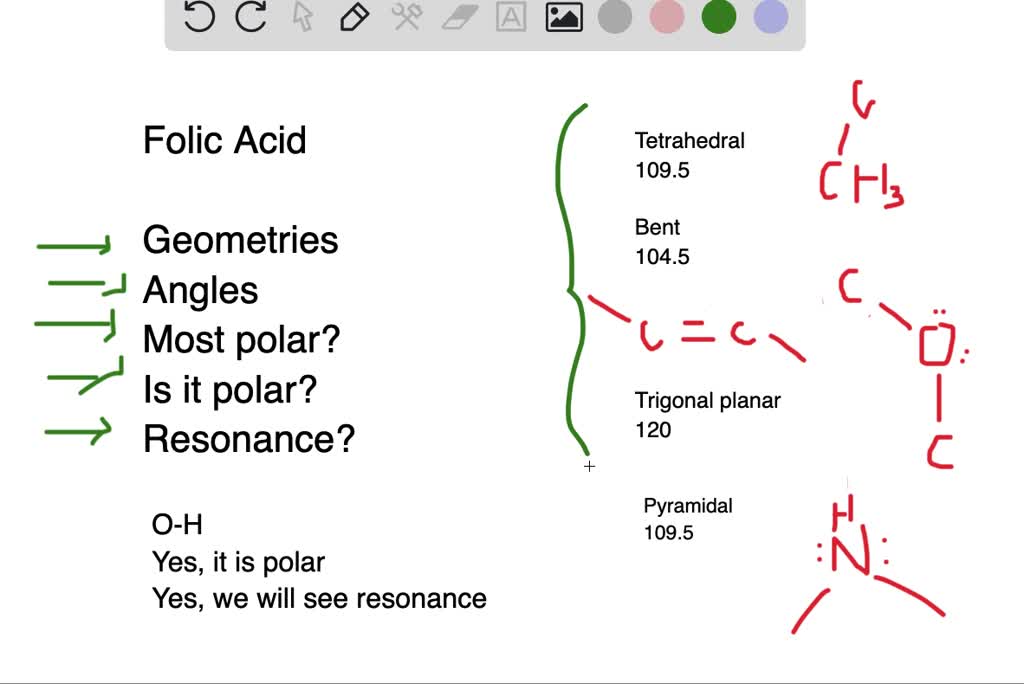Select the Eraser tool

(457, 17)
